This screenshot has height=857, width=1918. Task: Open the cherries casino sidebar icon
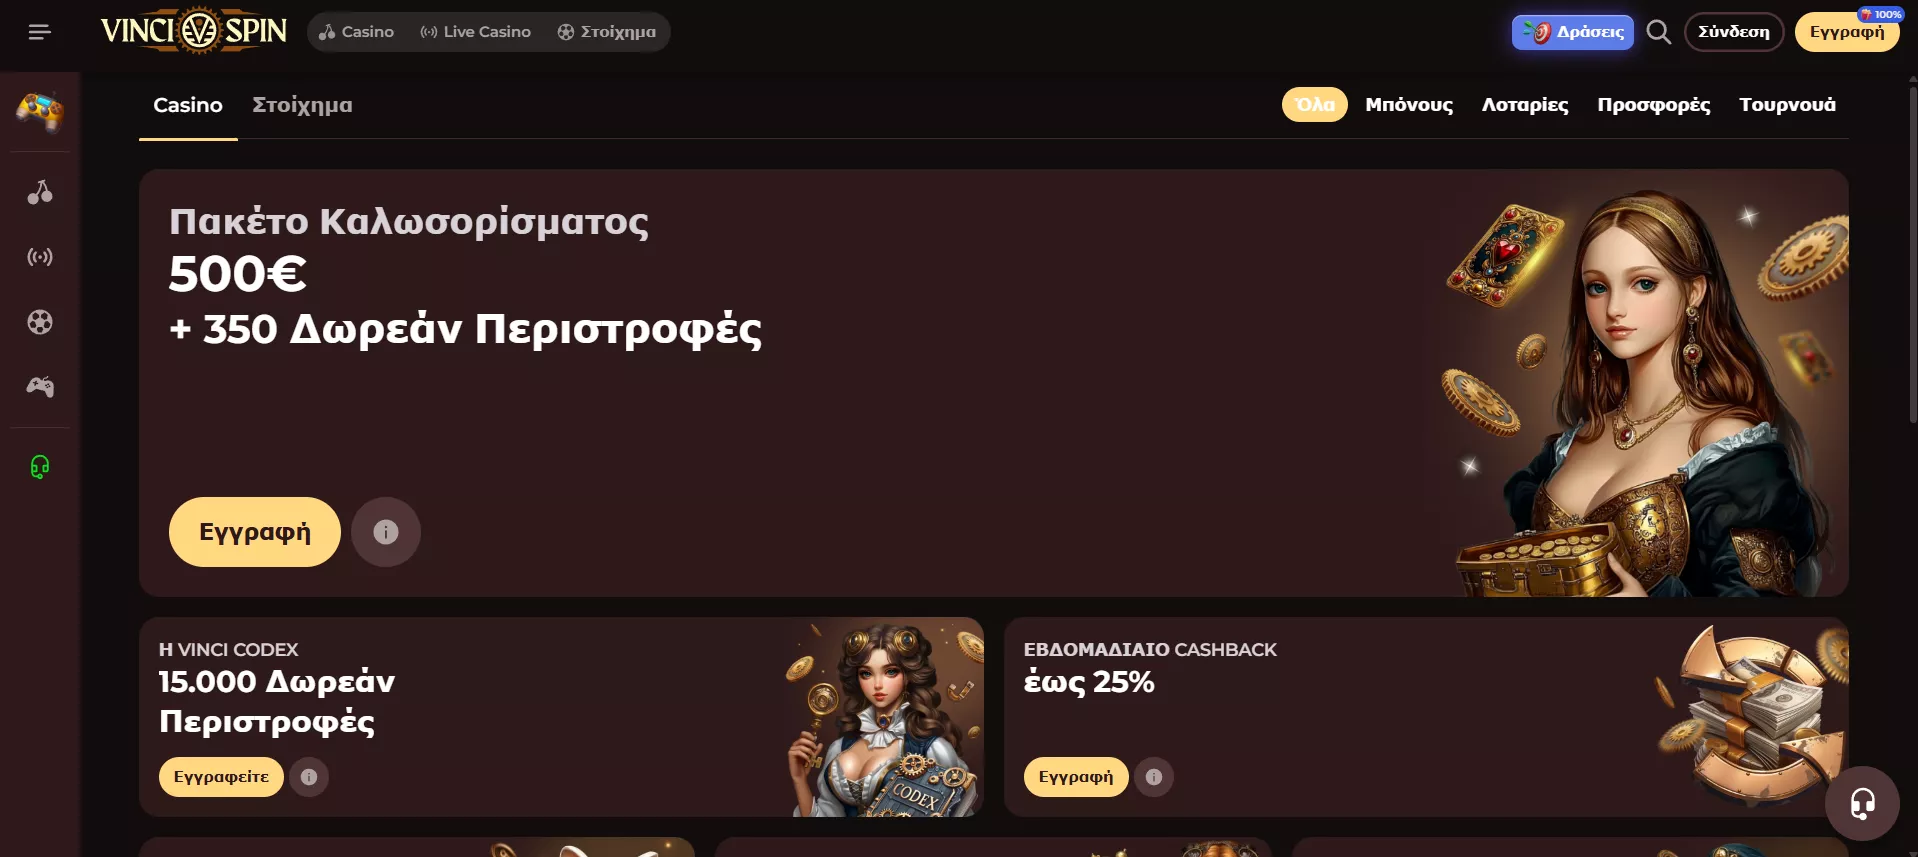(x=40, y=192)
